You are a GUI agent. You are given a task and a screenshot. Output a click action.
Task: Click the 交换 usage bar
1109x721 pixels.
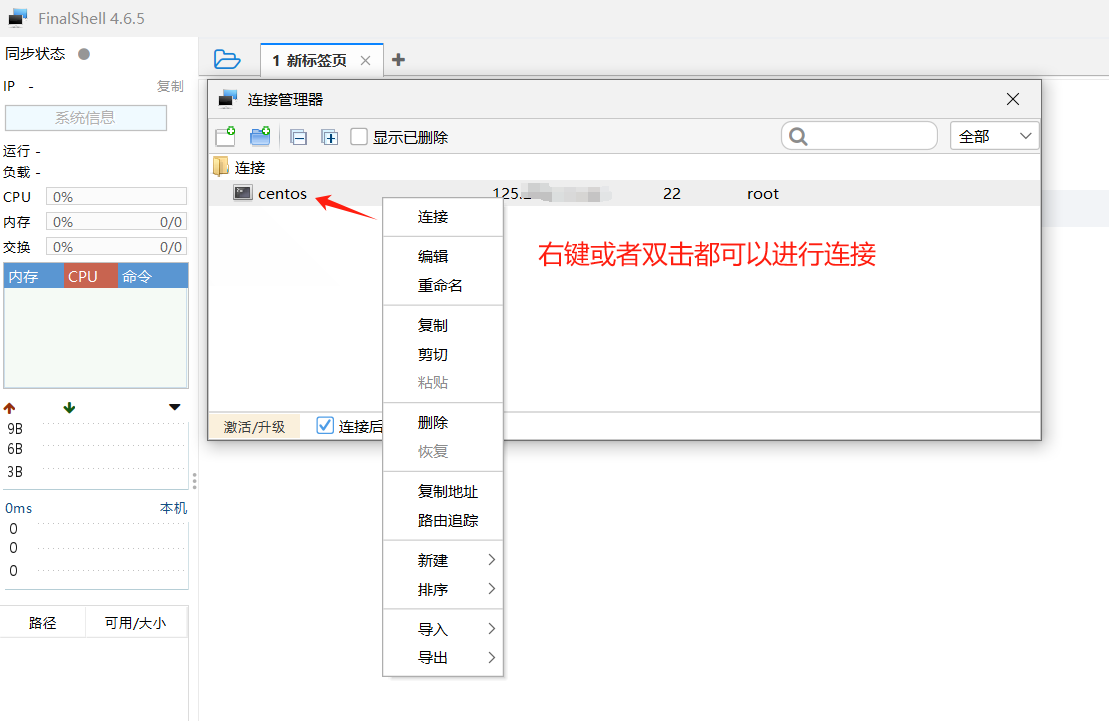[x=116, y=246]
